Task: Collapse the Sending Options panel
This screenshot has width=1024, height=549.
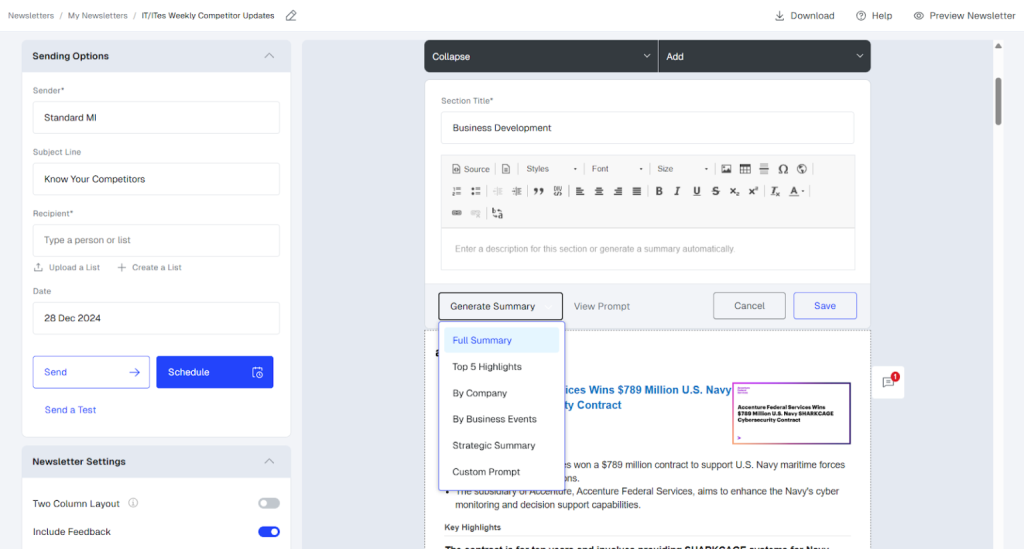Action: (269, 56)
